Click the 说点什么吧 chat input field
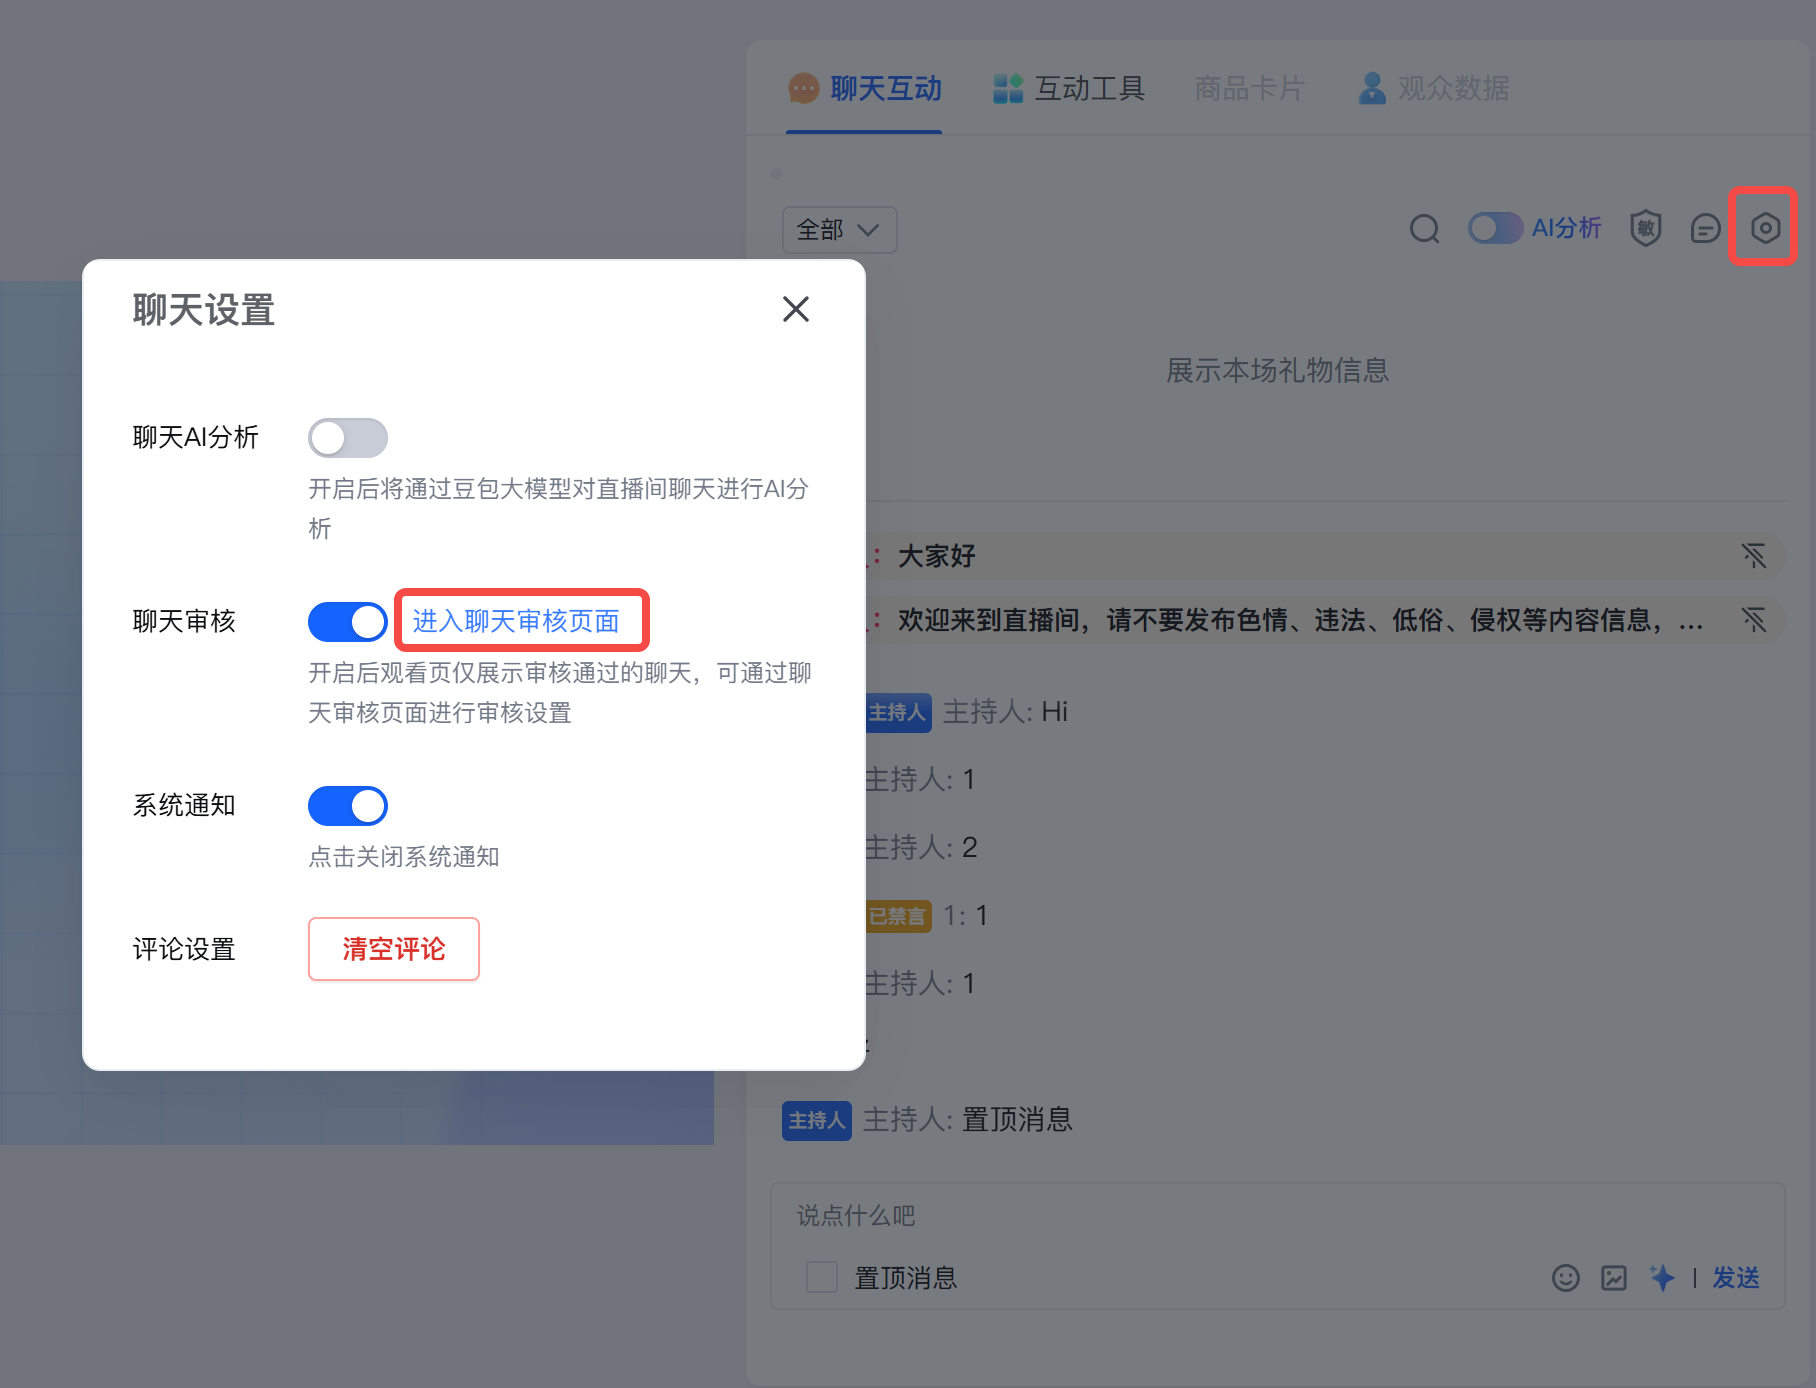The width and height of the screenshot is (1816, 1388). pyautogui.click(x=1278, y=1216)
